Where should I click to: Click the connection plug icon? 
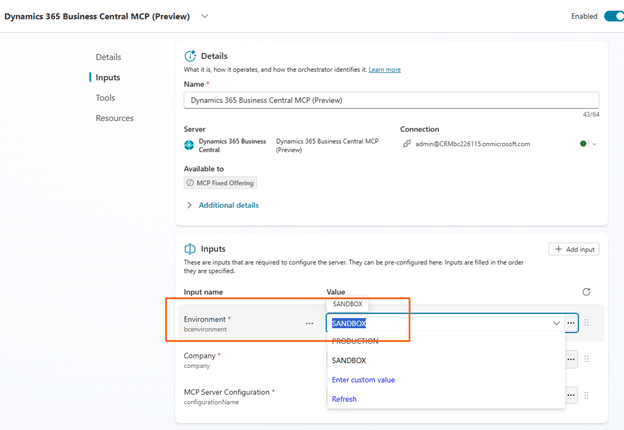coord(406,144)
